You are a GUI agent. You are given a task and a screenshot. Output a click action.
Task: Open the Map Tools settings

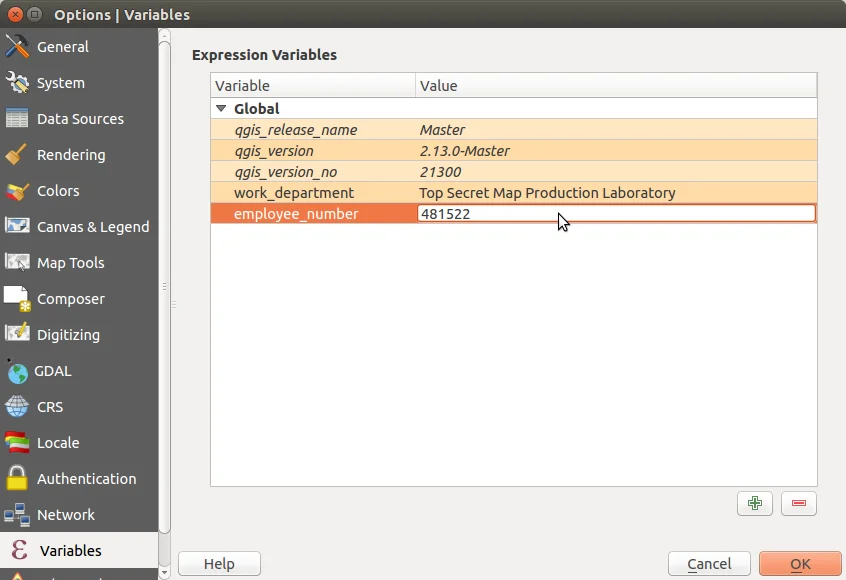pos(71,262)
